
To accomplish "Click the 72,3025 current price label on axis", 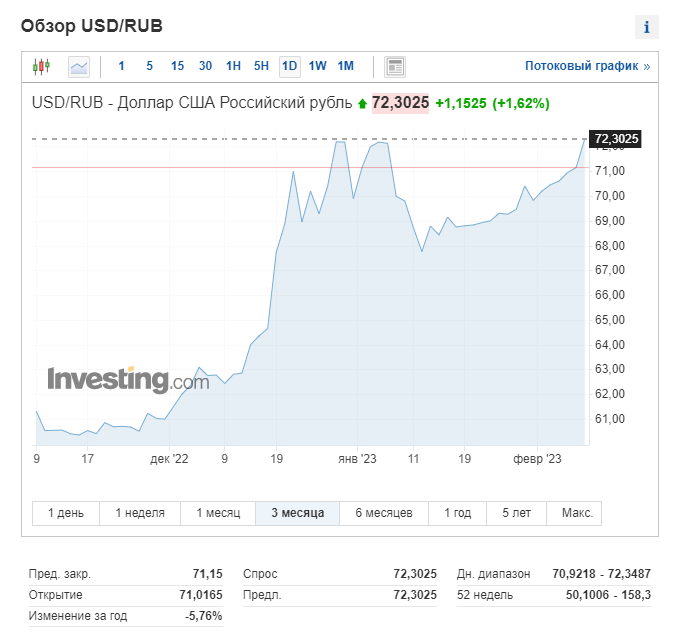I will click(x=616, y=139).
